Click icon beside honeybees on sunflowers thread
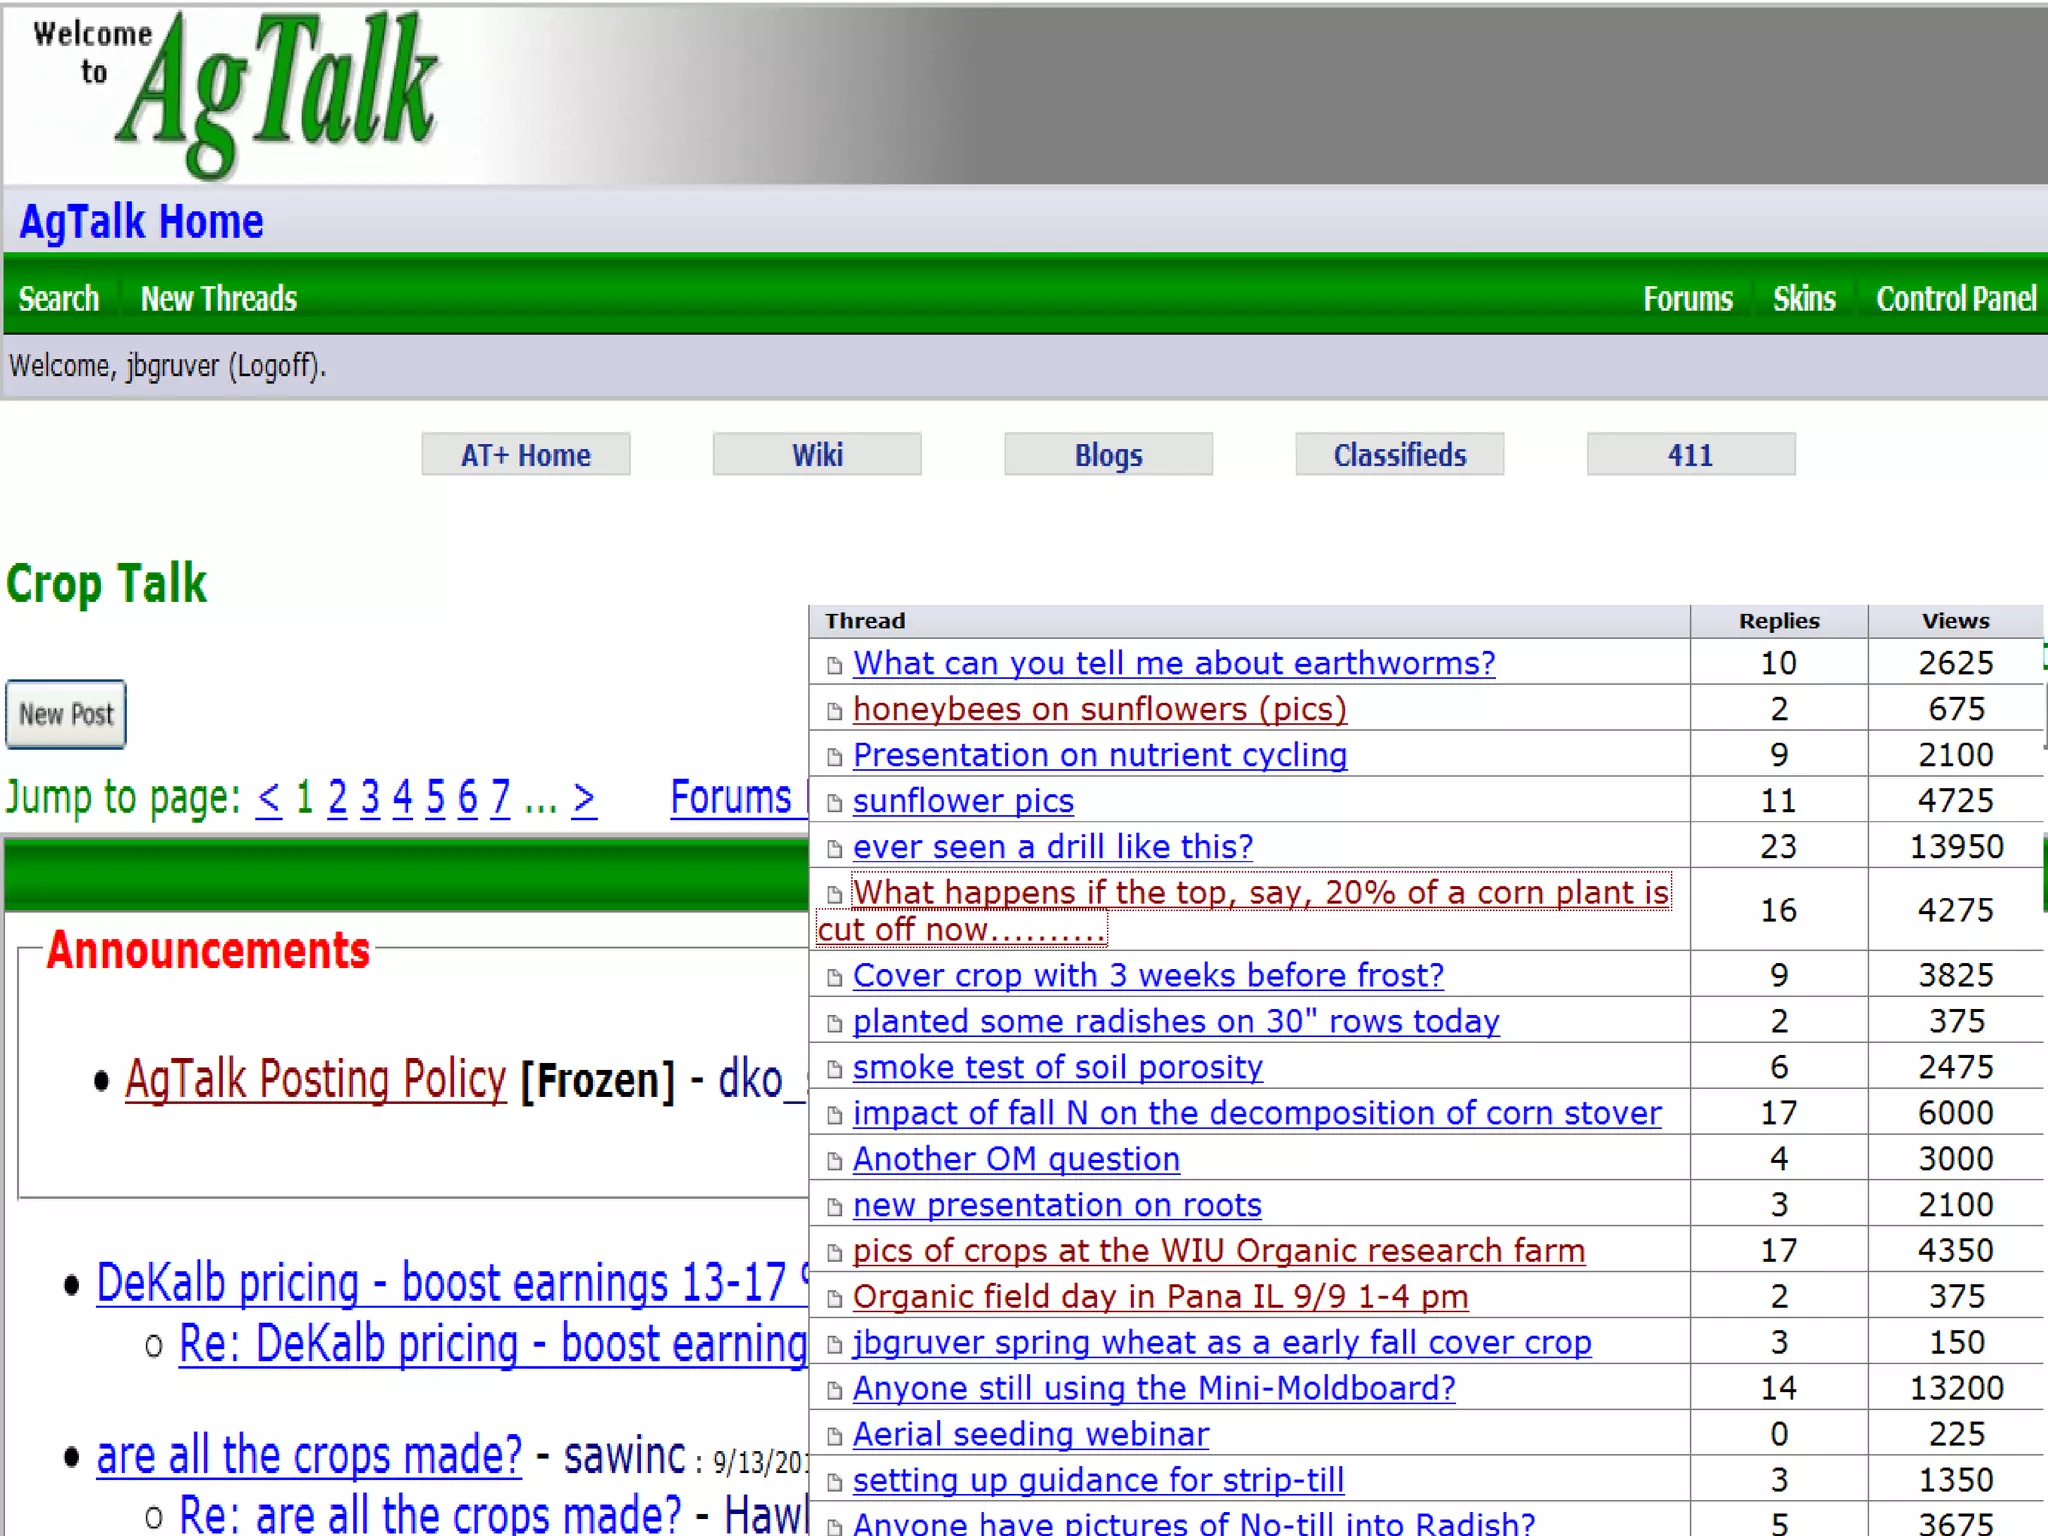This screenshot has width=2048, height=1536. (x=835, y=711)
